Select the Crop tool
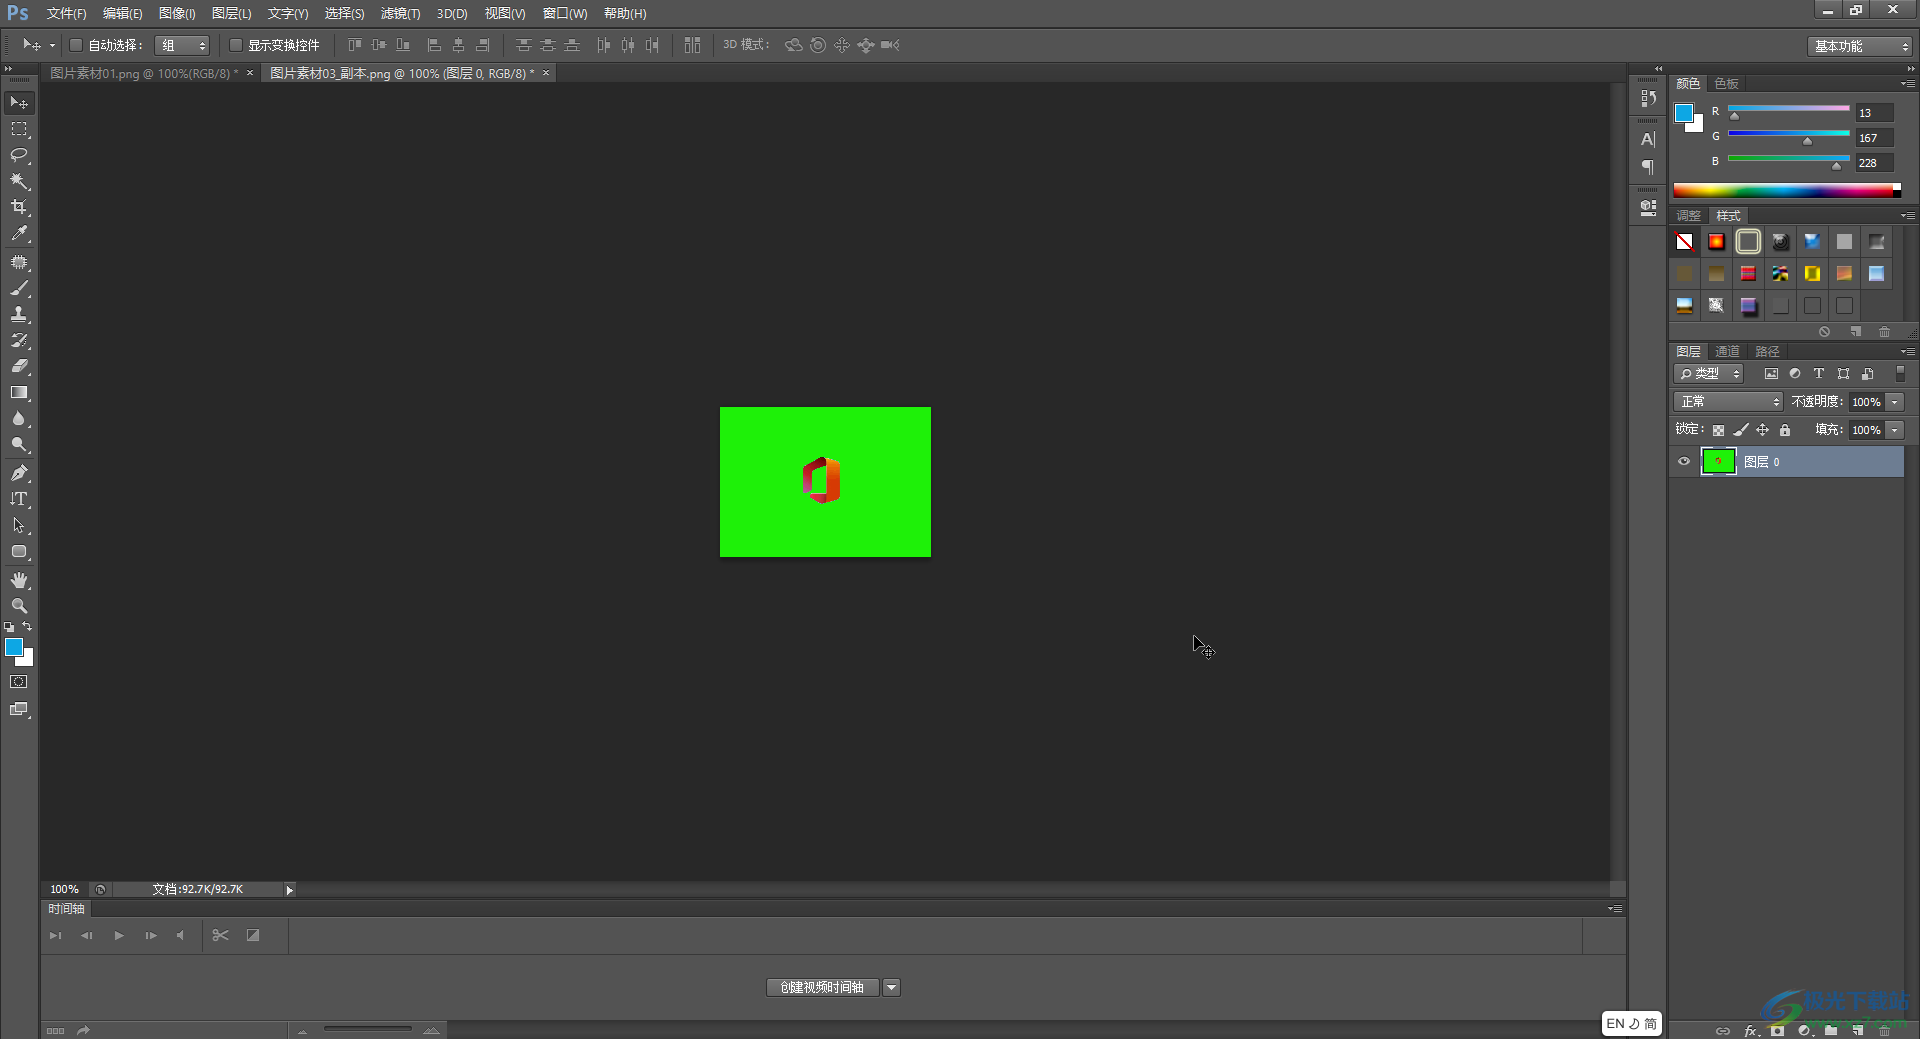Image resolution: width=1920 pixels, height=1039 pixels. (19, 207)
